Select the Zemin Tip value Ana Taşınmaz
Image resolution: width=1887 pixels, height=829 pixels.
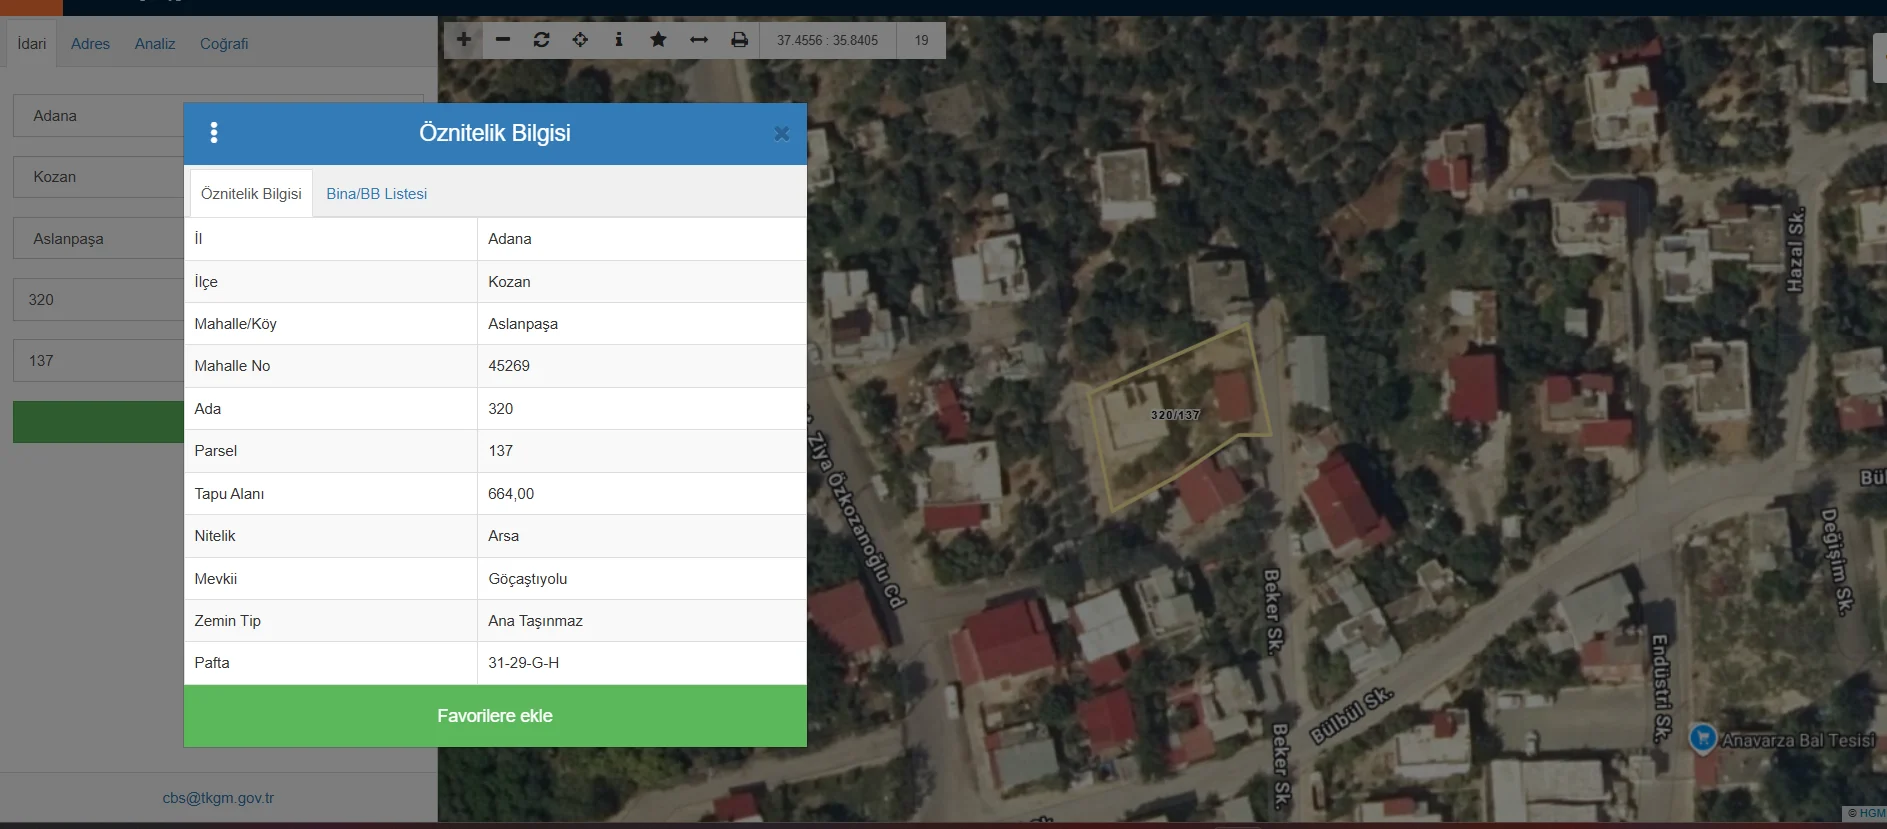pyautogui.click(x=535, y=621)
